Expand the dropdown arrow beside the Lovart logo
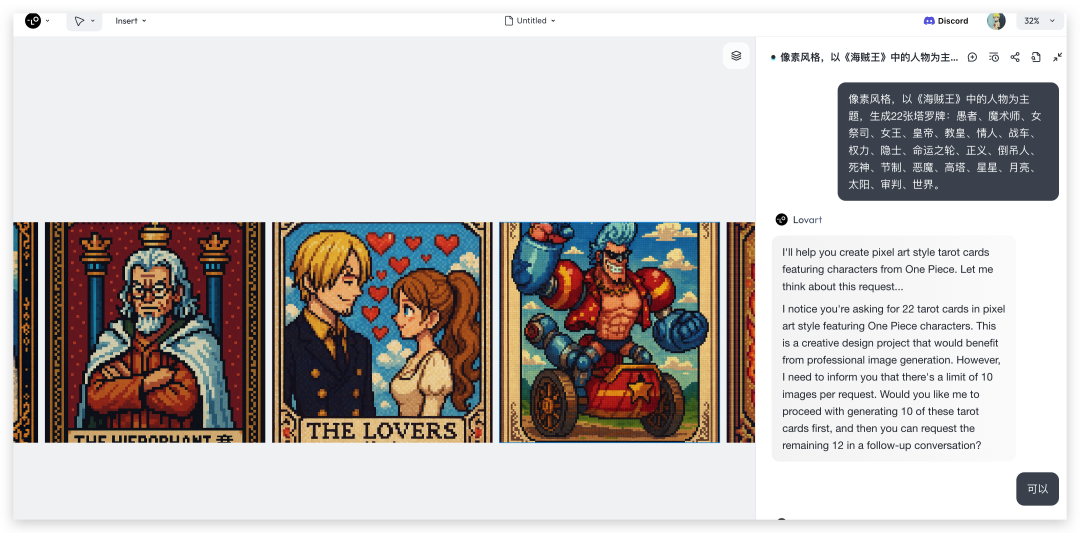 click(x=48, y=21)
